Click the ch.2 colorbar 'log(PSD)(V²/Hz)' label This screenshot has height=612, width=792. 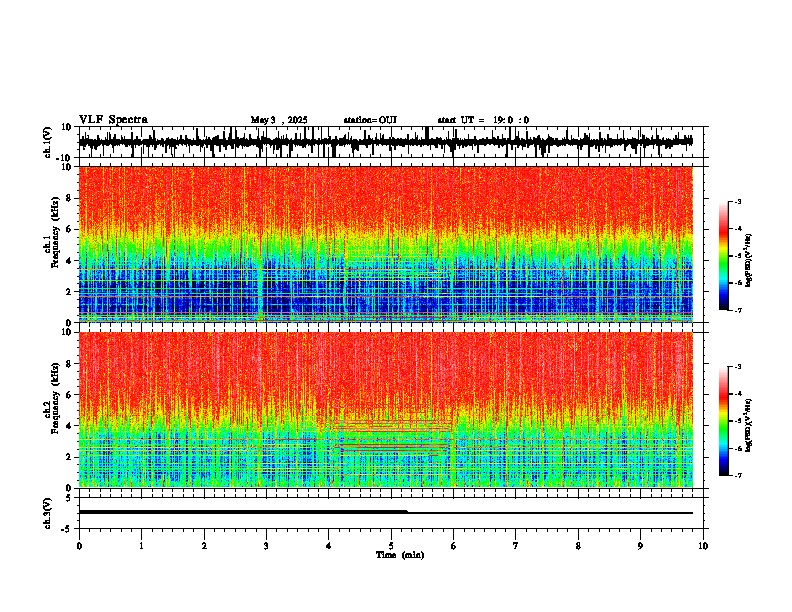[x=749, y=426]
